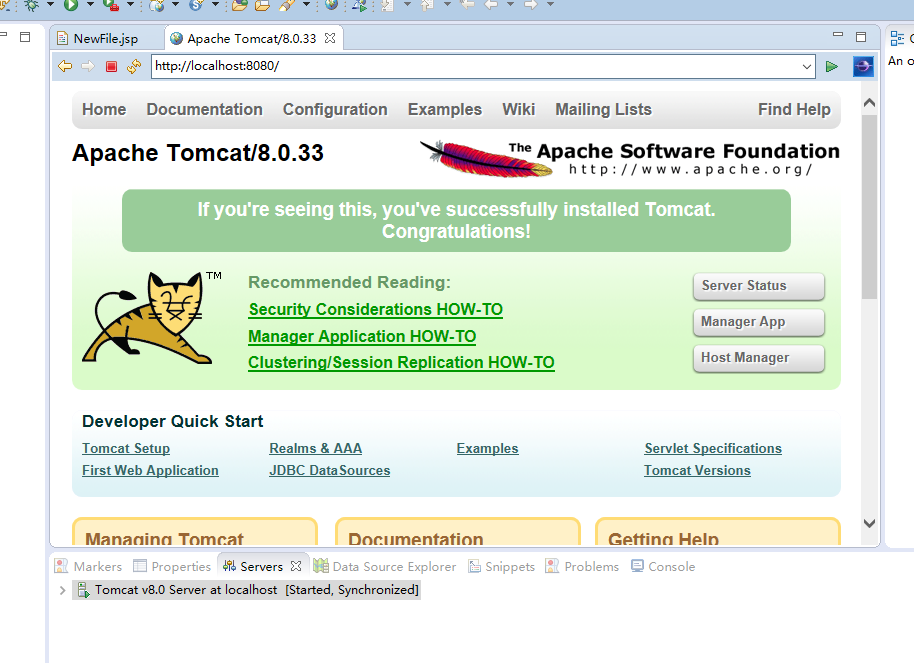
Task: Open Mailing Lists in nav bar
Action: click(x=603, y=110)
